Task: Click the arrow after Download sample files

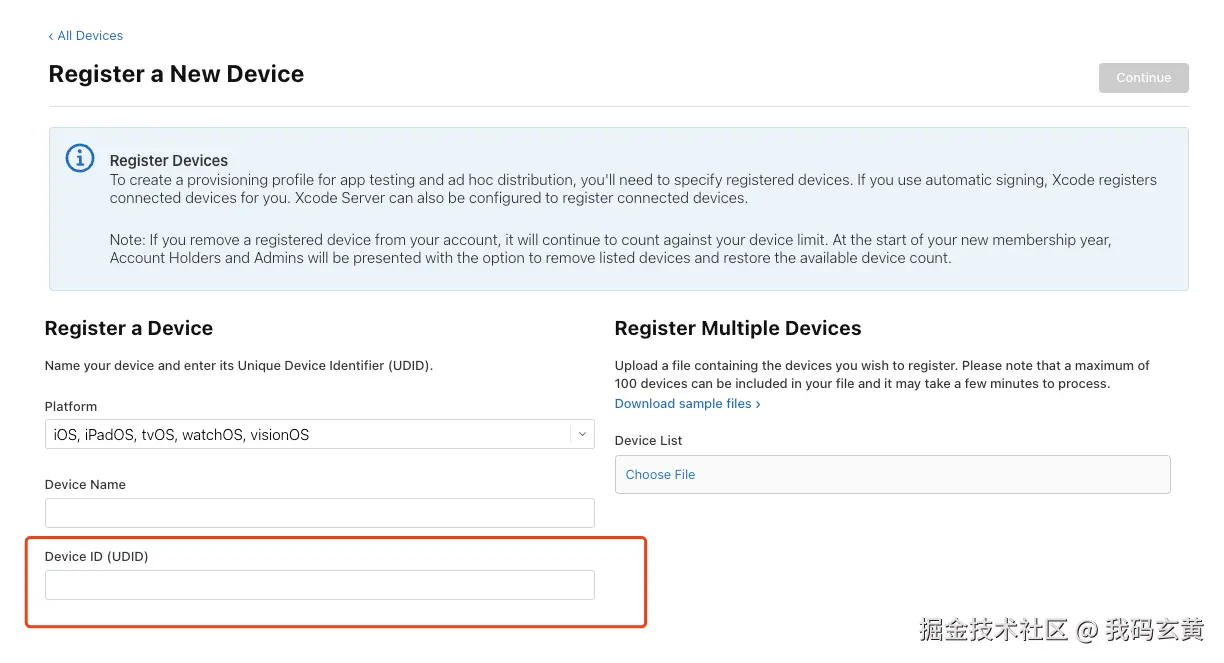Action: click(x=758, y=404)
